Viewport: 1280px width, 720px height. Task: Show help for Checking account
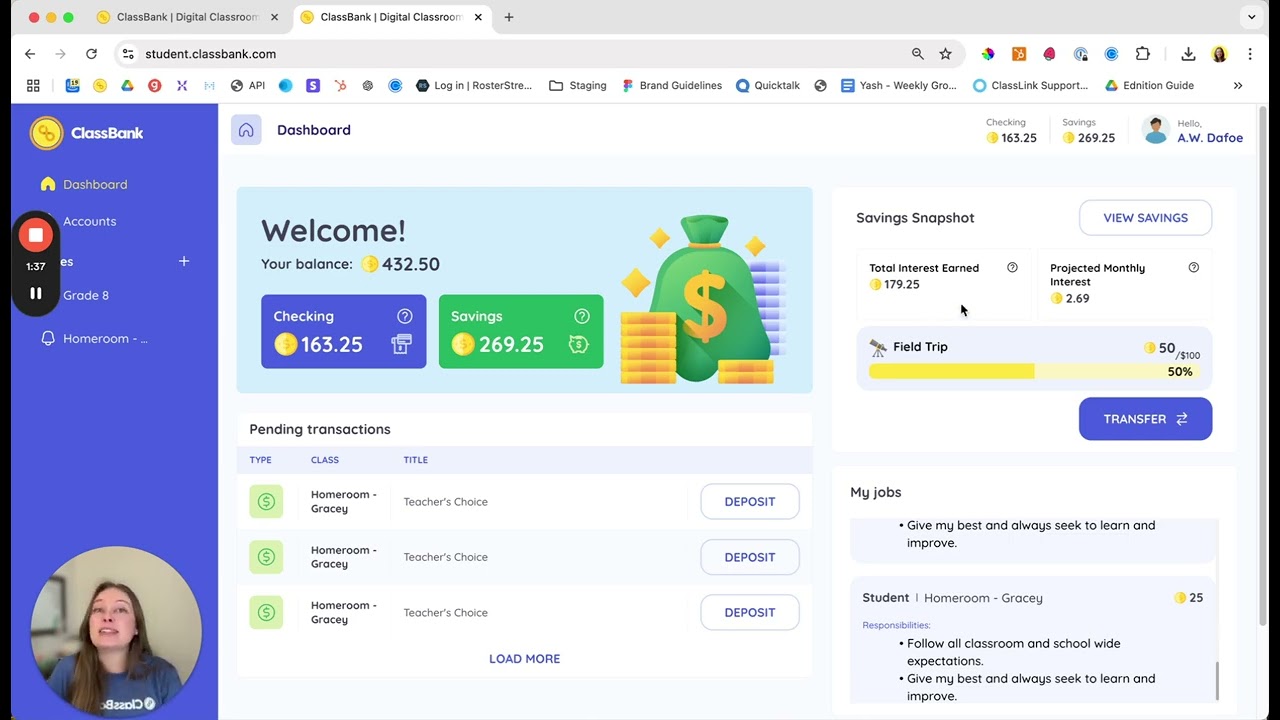[404, 316]
